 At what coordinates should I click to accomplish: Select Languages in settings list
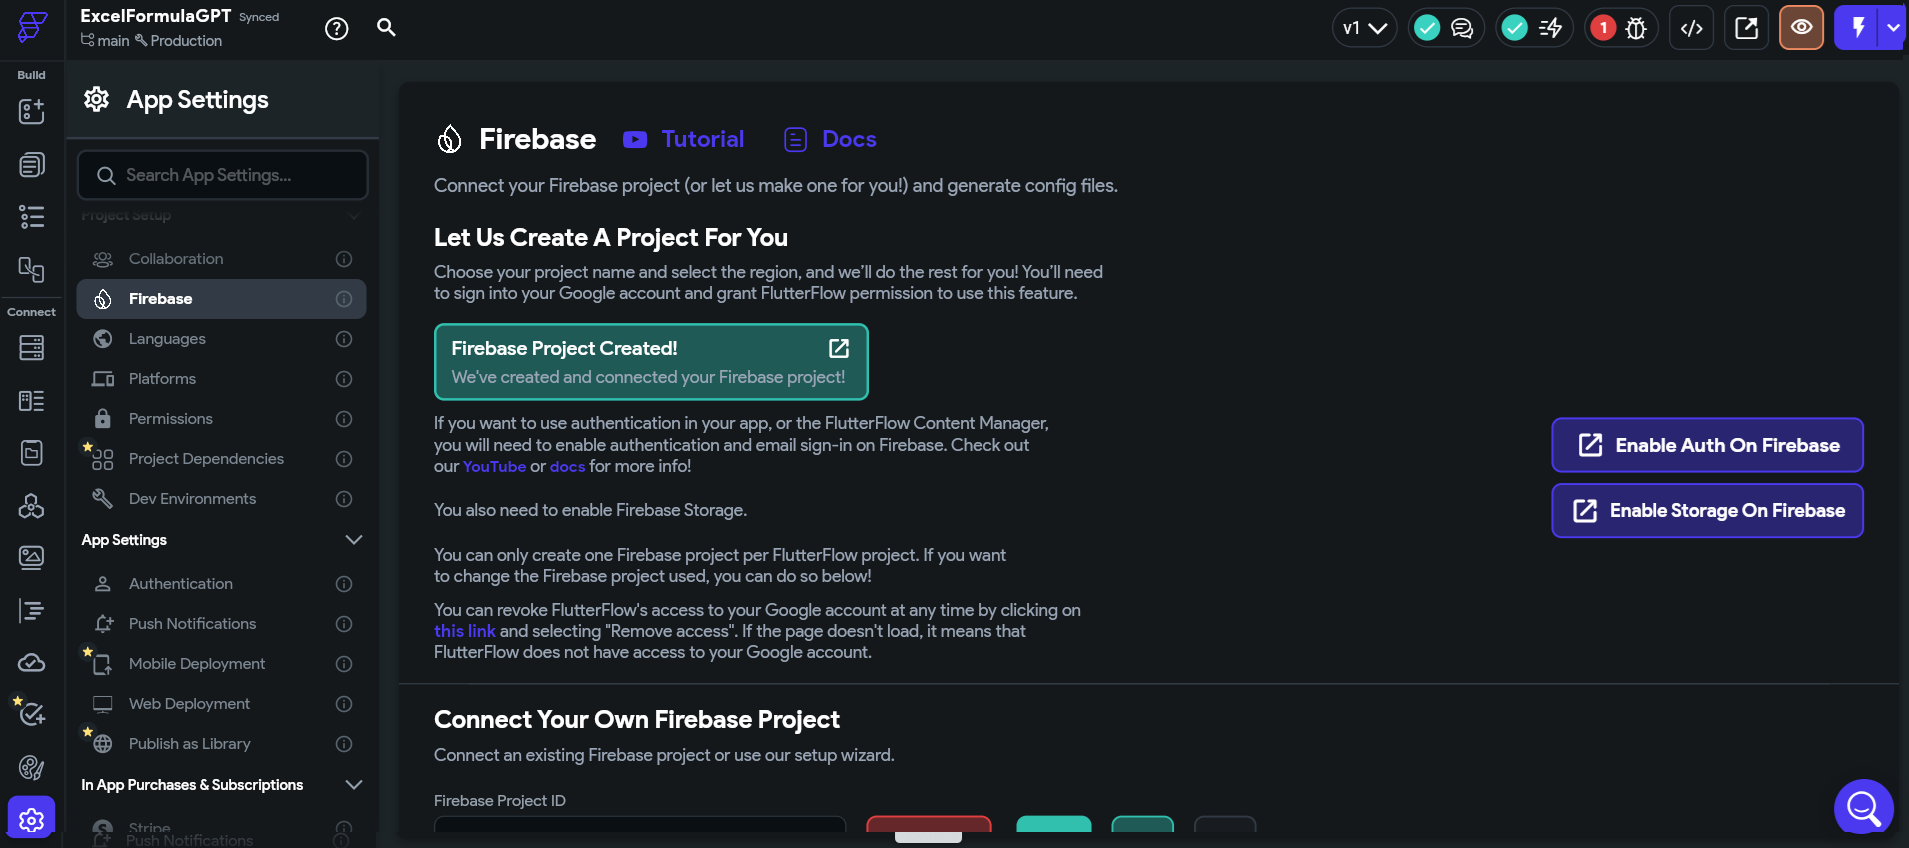(x=221, y=339)
